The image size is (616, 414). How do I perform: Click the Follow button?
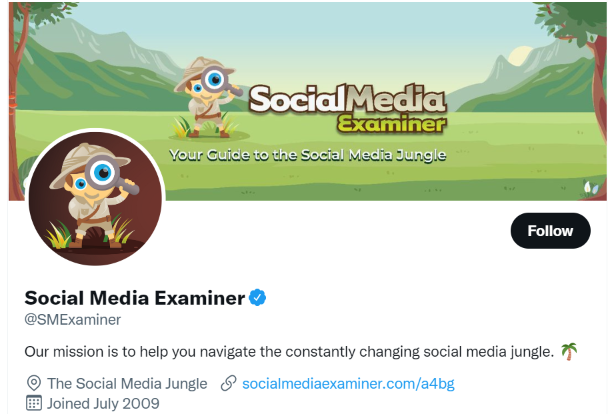point(550,231)
